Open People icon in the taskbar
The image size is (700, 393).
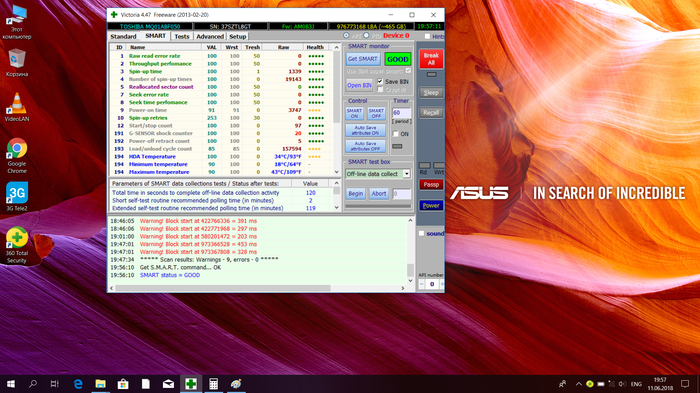pos(562,384)
